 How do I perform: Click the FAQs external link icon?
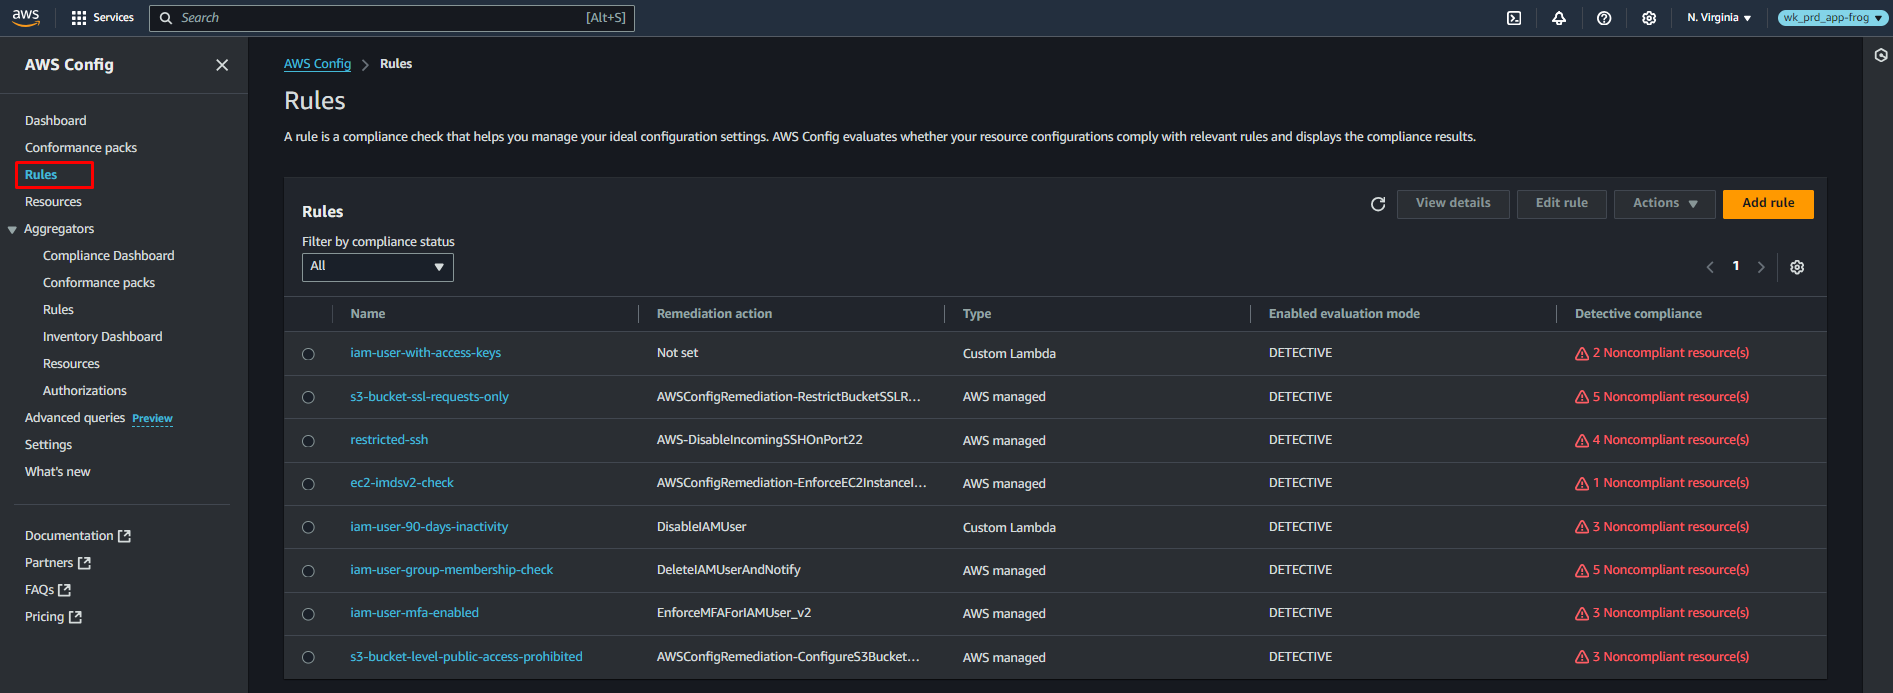pyautogui.click(x=65, y=590)
